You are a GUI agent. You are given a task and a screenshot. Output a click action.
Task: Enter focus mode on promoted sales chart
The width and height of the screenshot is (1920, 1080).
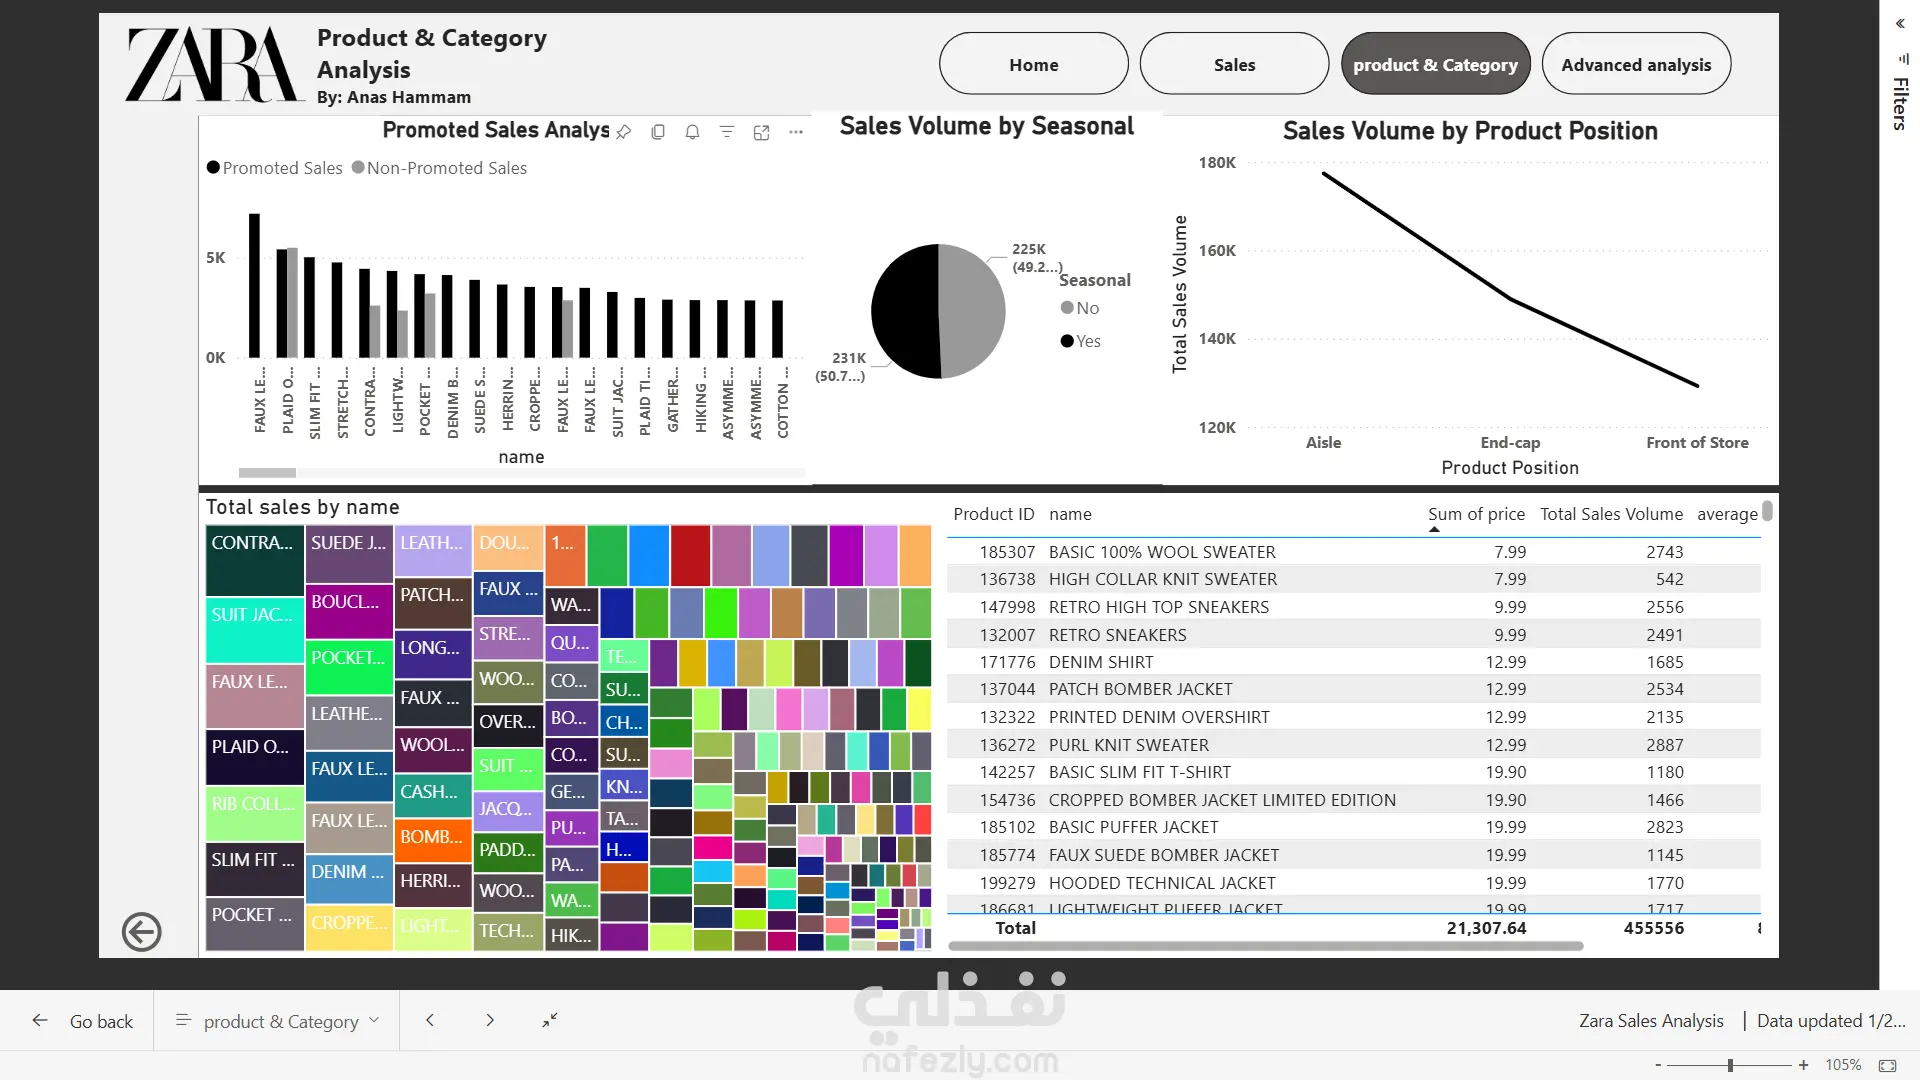[x=761, y=132]
